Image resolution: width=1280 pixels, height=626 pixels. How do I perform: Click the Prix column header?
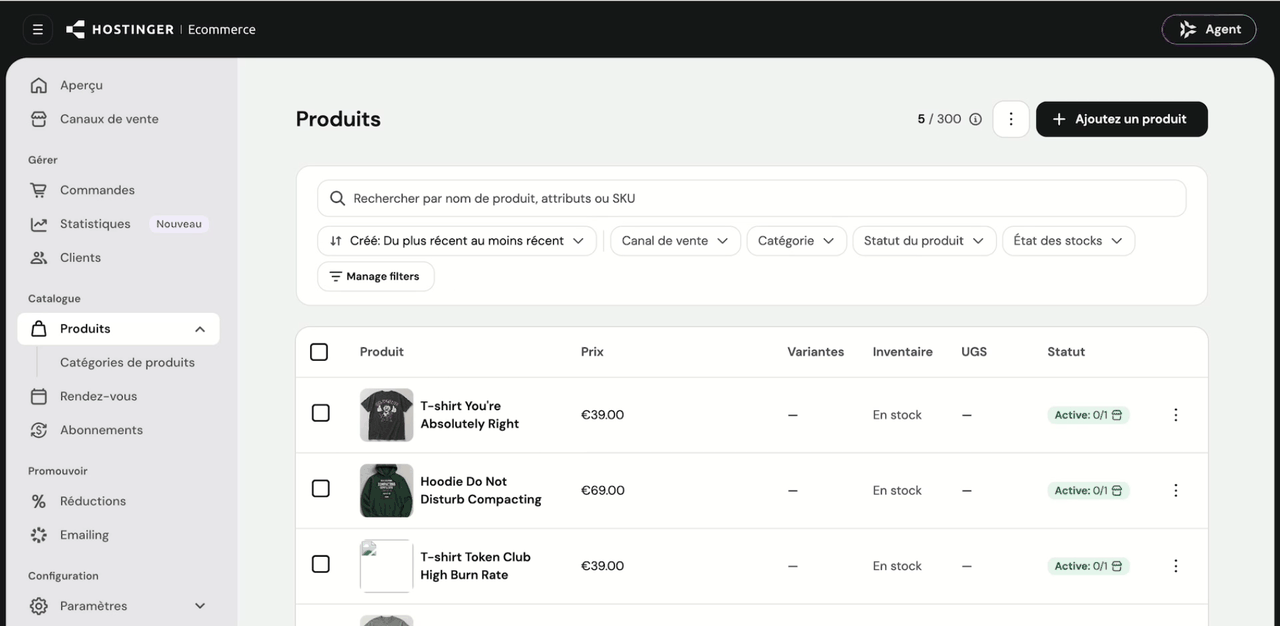(x=592, y=352)
